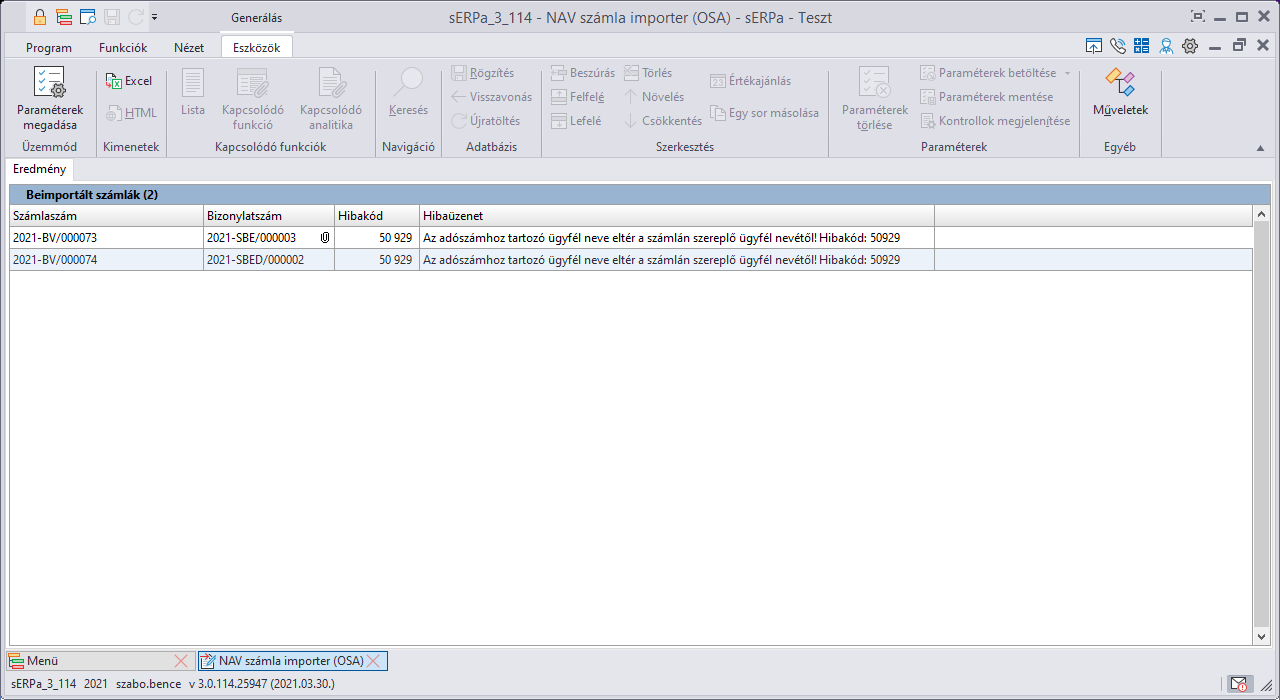Click the Paraméterek mentése button
Viewport: 1280px width, 700px height.
(x=986, y=97)
